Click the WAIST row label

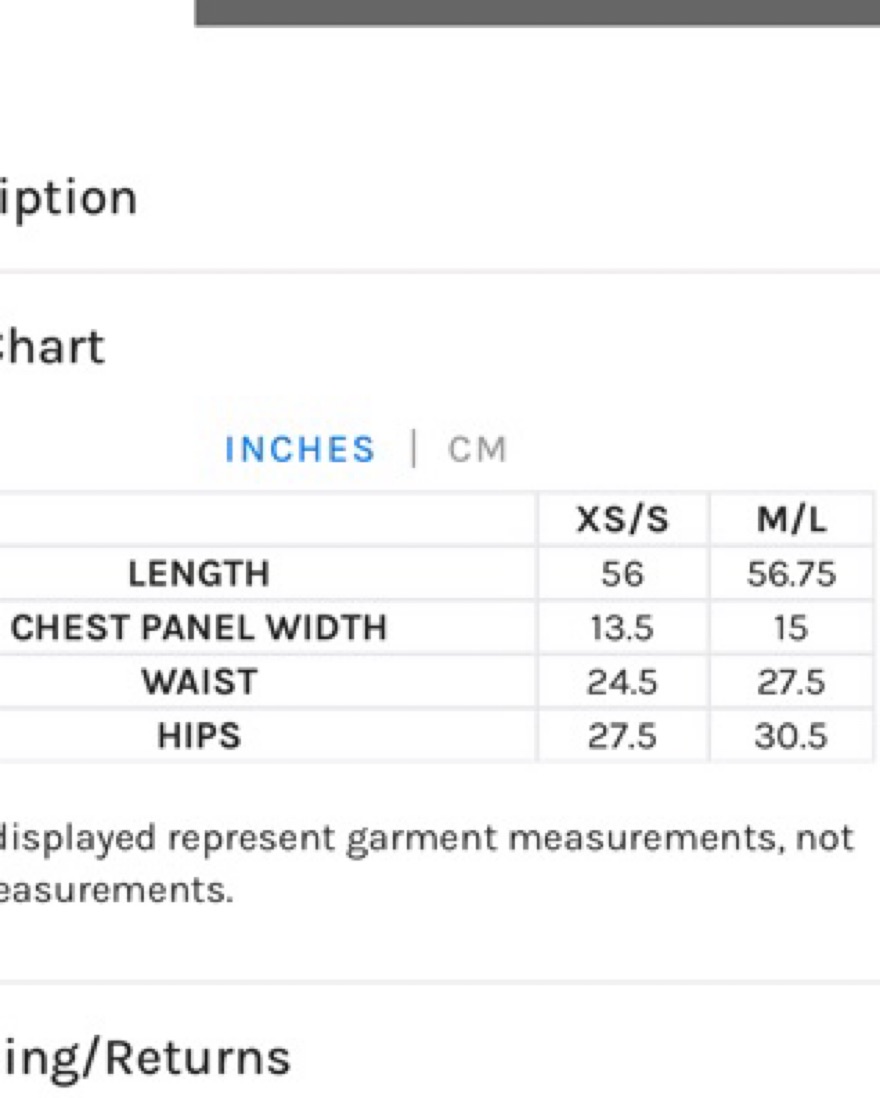[200, 682]
